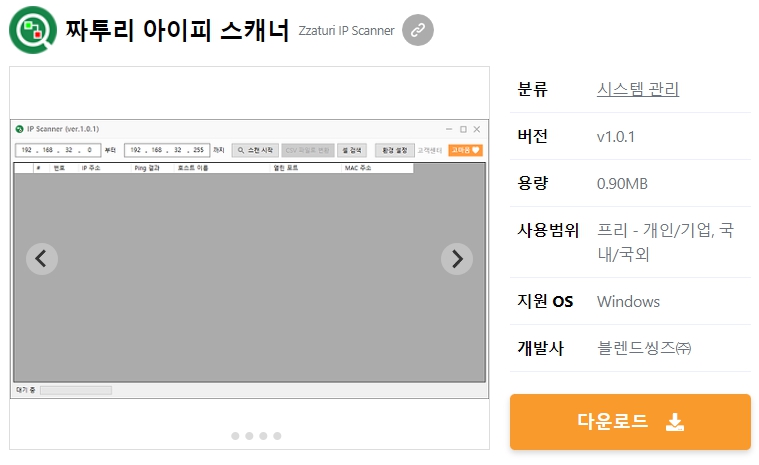This screenshot has width=759, height=465.
Task: Go to previous screenshot with left arrow
Action: tap(42, 259)
